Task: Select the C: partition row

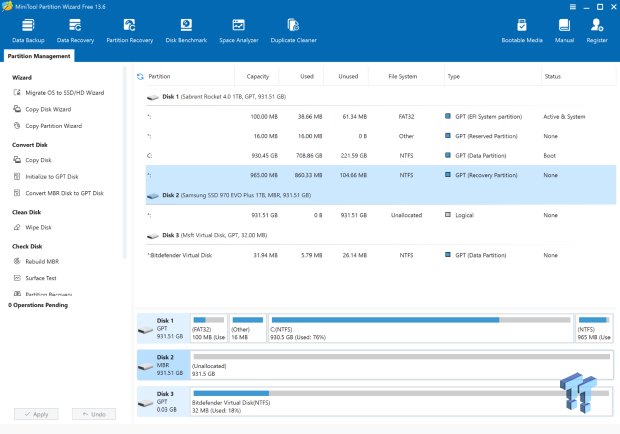Action: point(381,155)
